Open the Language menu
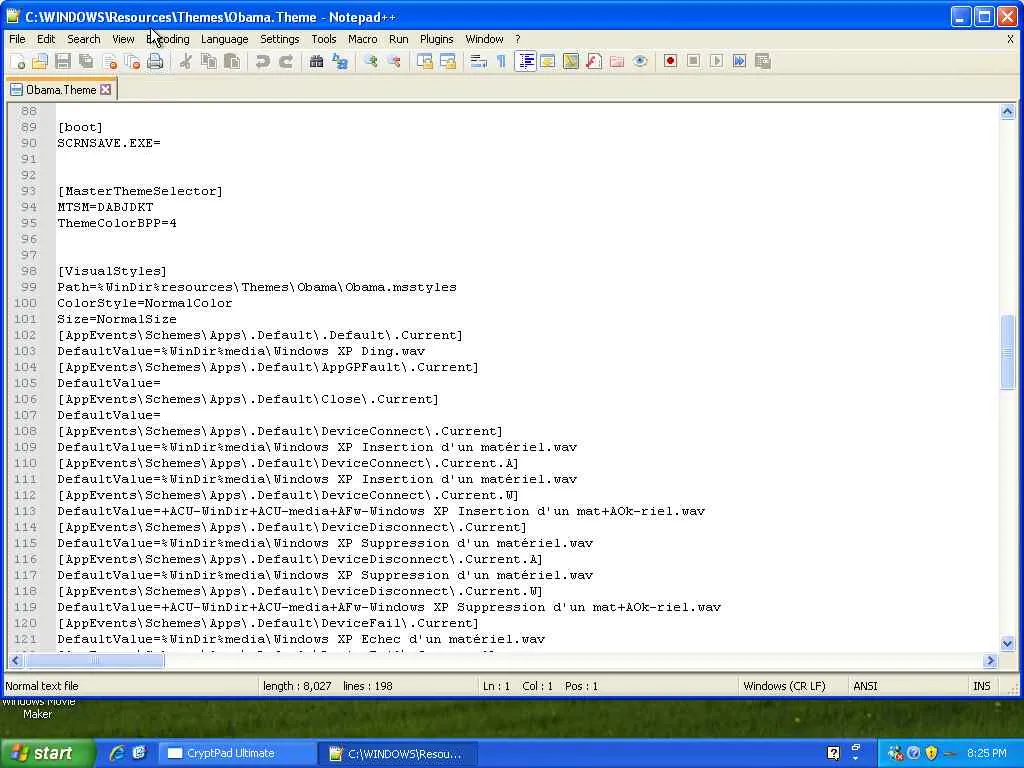Viewport: 1024px width, 768px height. pos(225,39)
